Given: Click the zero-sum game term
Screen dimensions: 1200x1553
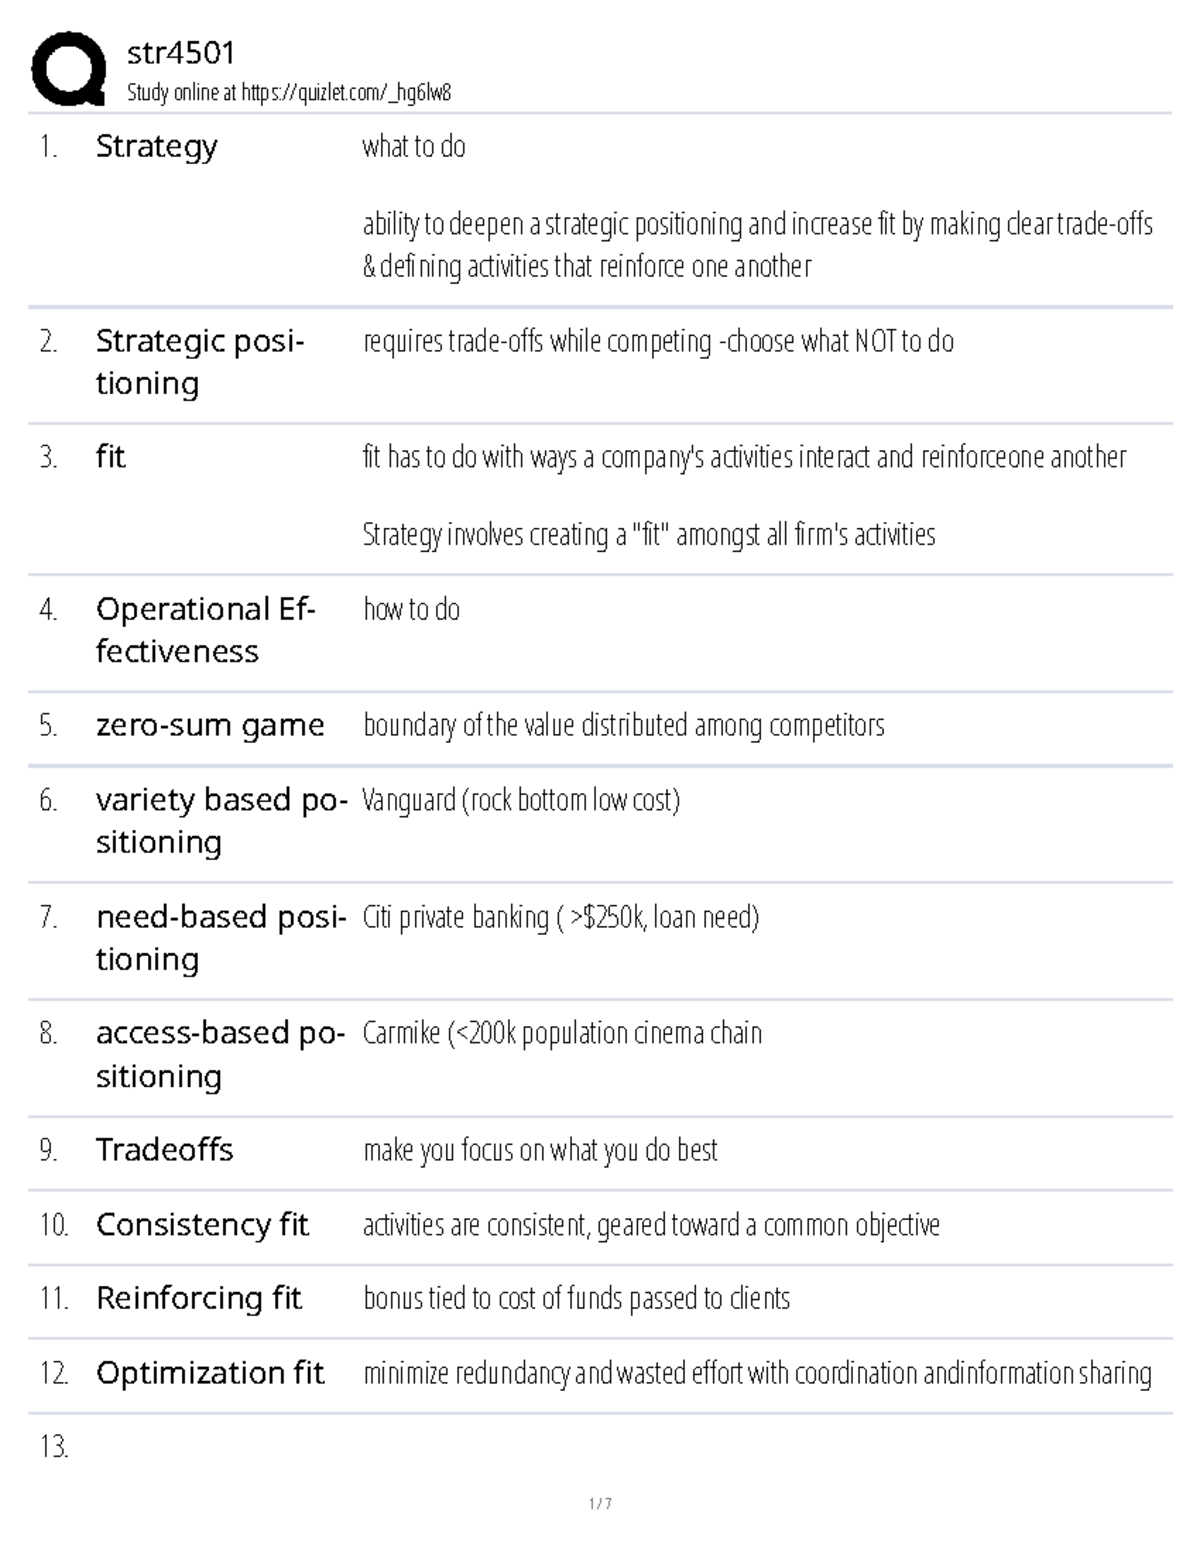Looking at the screenshot, I should pyautogui.click(x=210, y=725).
